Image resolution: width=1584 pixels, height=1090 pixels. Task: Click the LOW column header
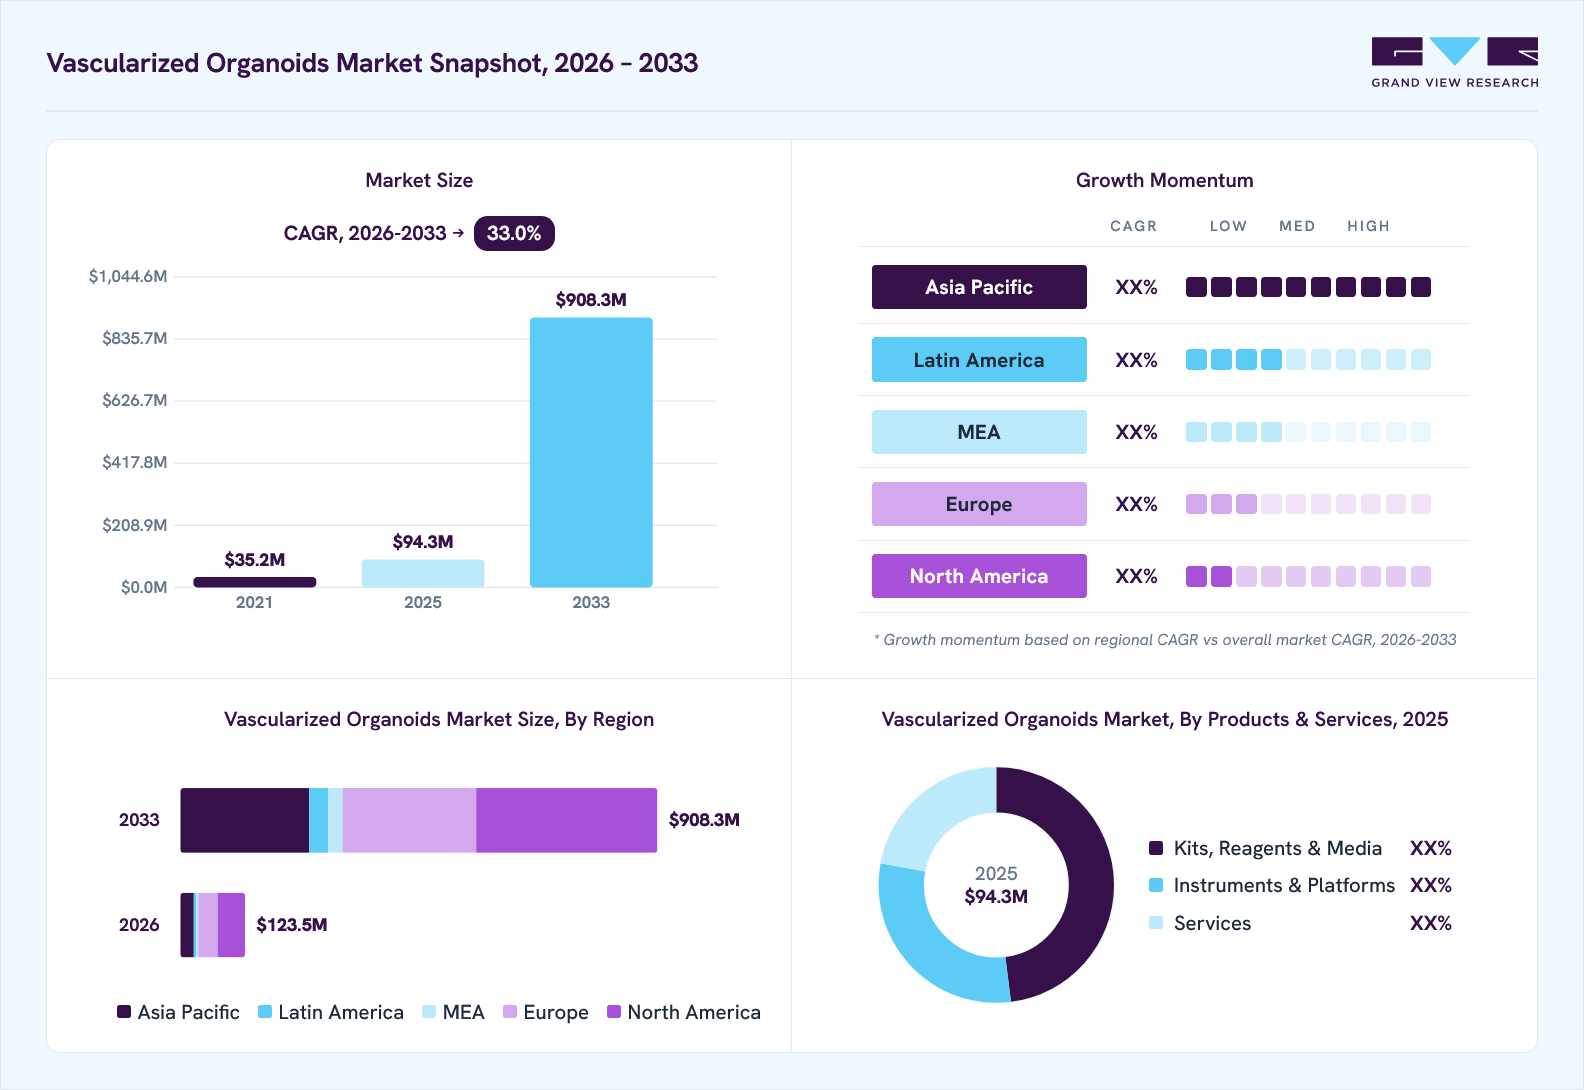pos(1228,226)
